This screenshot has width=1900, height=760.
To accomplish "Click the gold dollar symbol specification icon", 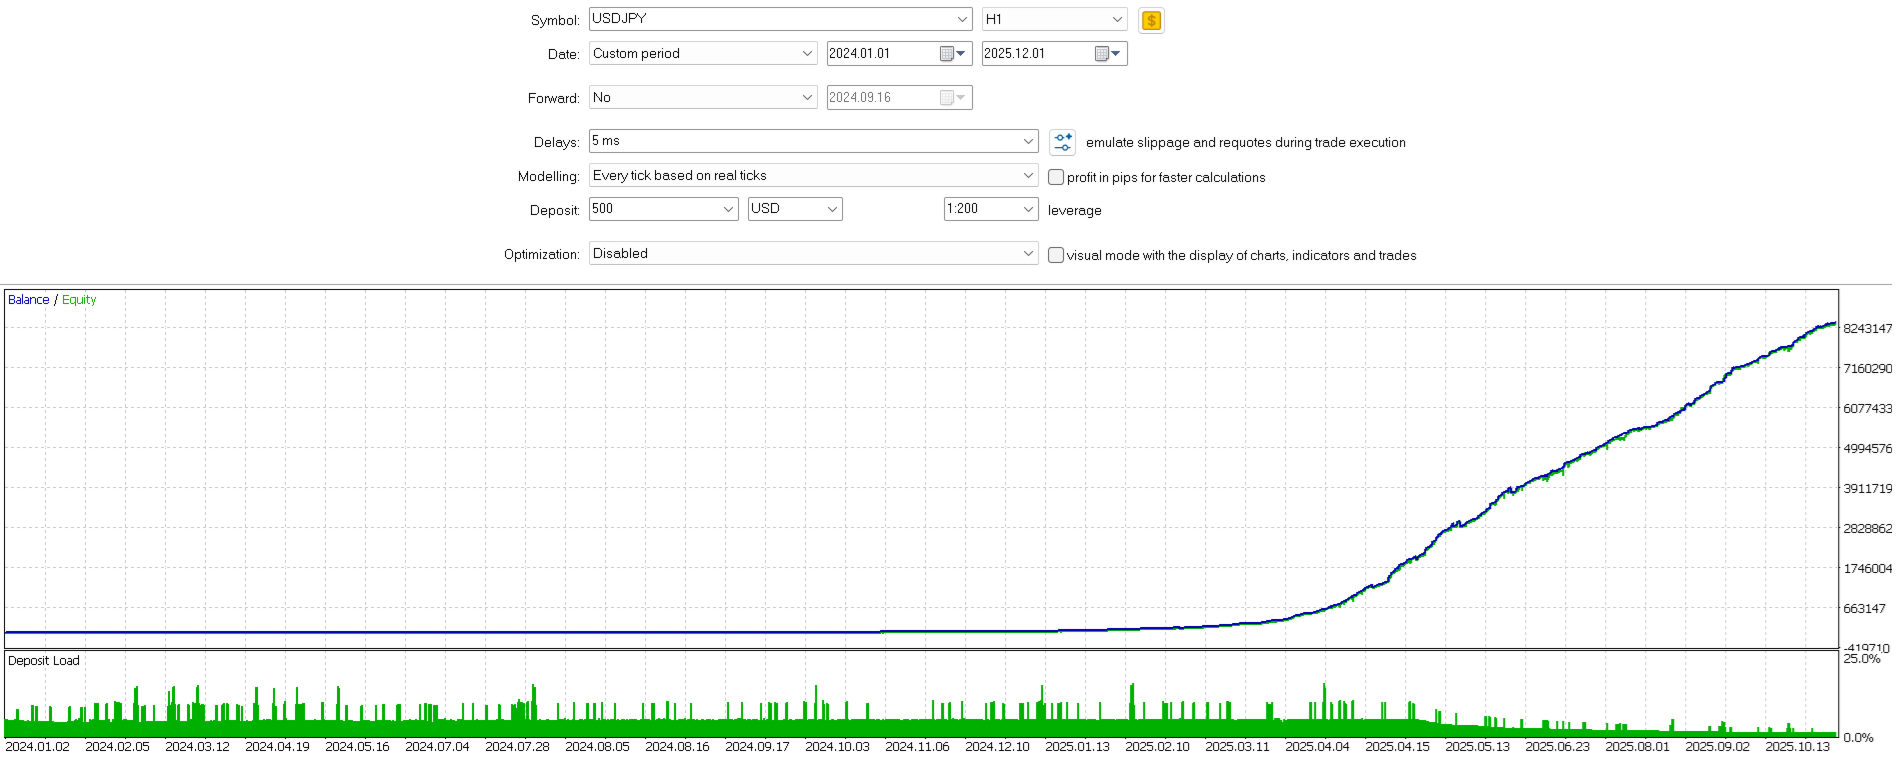I will 1151,20.
